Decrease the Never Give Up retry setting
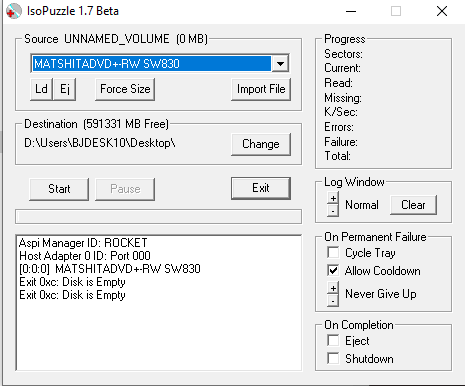The height and width of the screenshot is (386, 465). coord(333,301)
